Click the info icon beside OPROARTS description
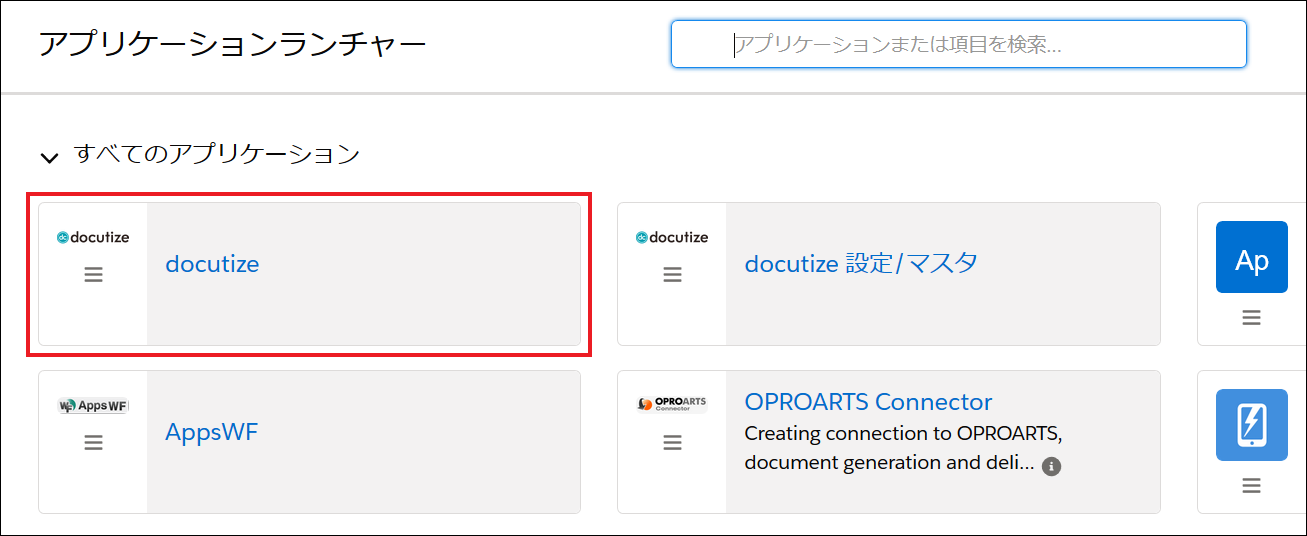Image resolution: width=1307 pixels, height=536 pixels. point(1051,466)
